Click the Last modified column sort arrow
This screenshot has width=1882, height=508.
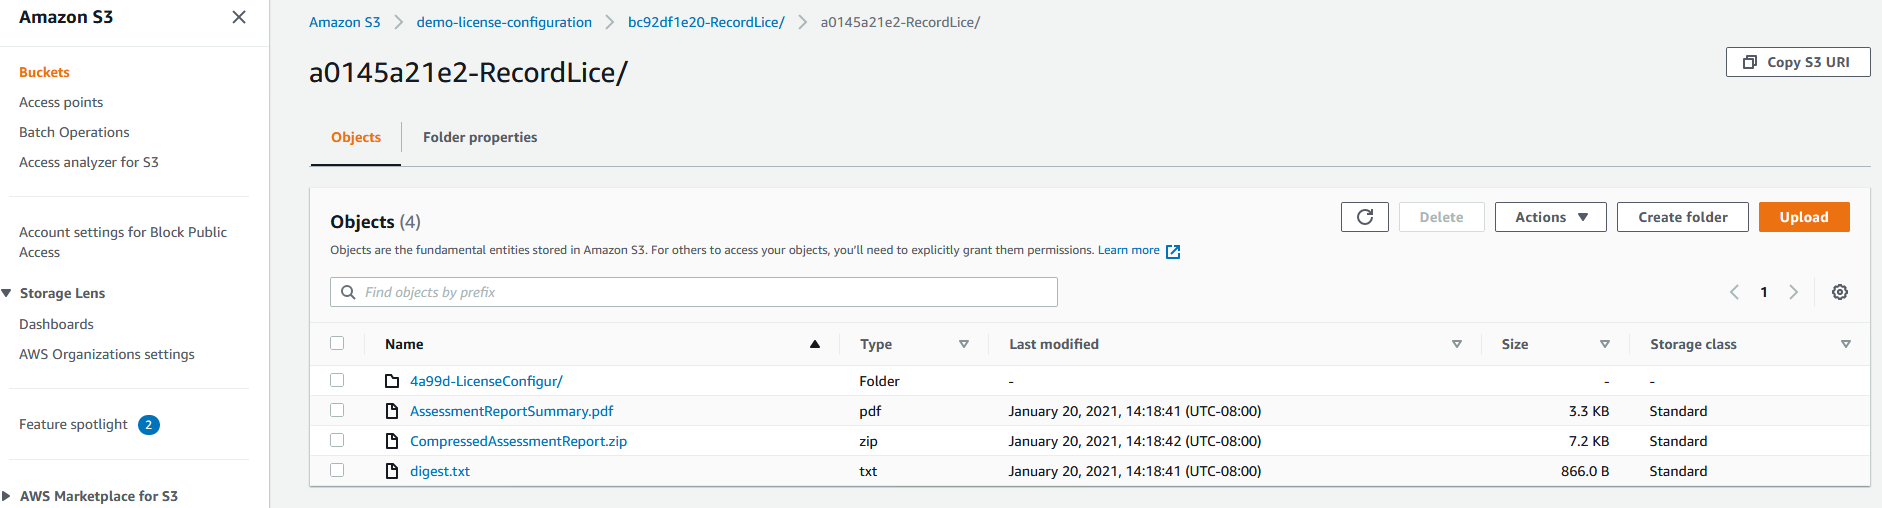tap(1457, 344)
